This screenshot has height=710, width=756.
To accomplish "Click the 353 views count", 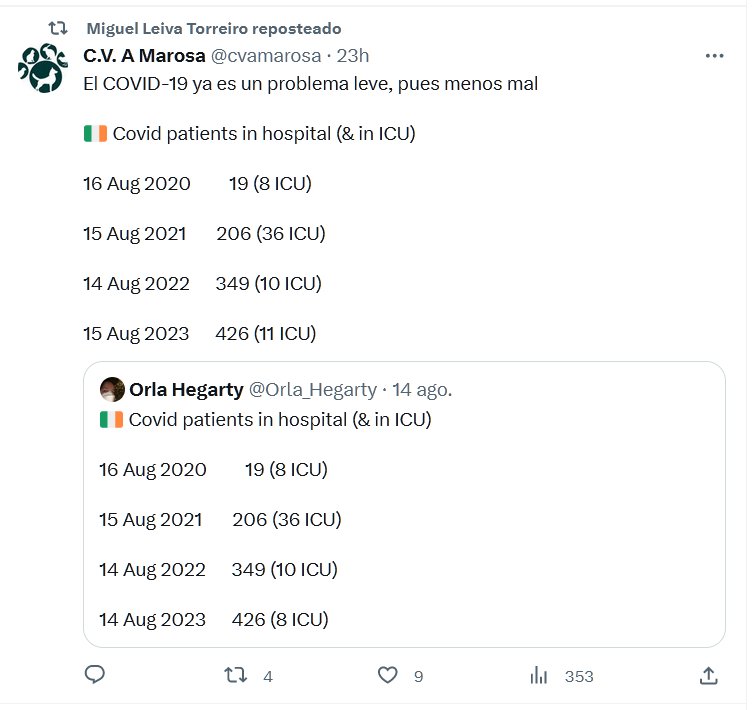I will 579,677.
